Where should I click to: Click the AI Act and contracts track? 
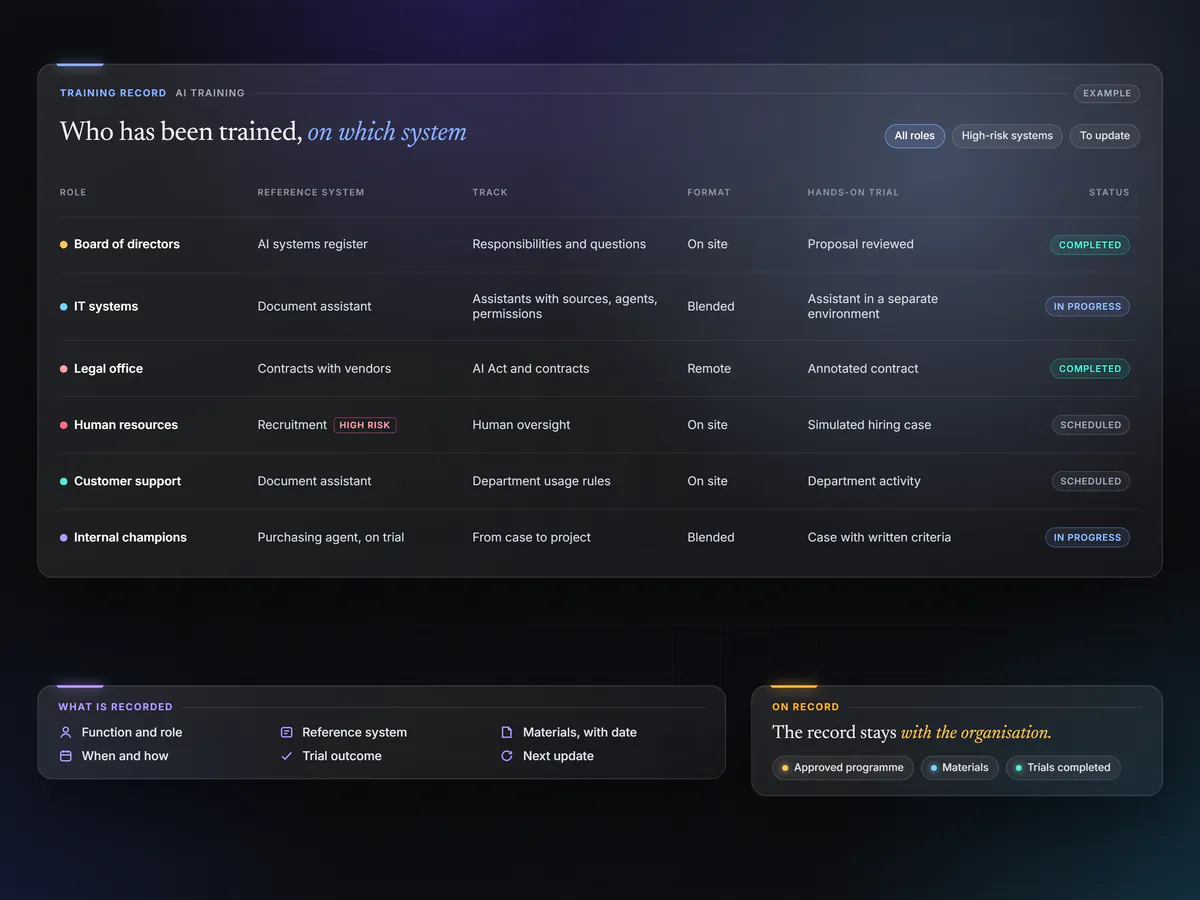tap(531, 369)
